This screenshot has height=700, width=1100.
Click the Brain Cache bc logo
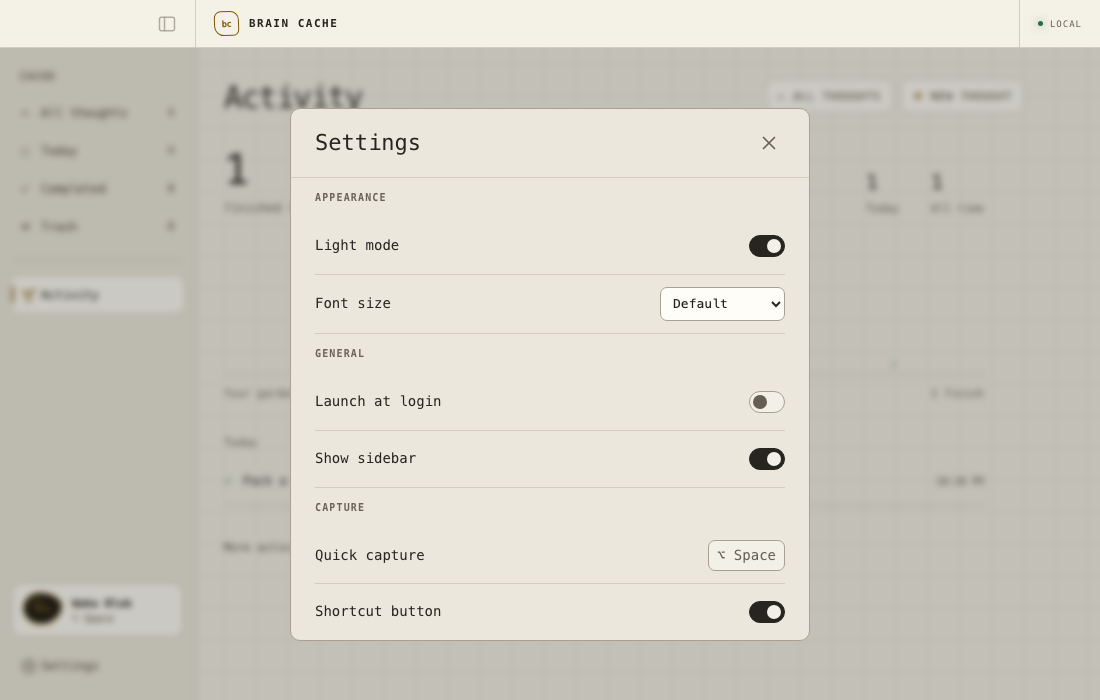click(227, 24)
